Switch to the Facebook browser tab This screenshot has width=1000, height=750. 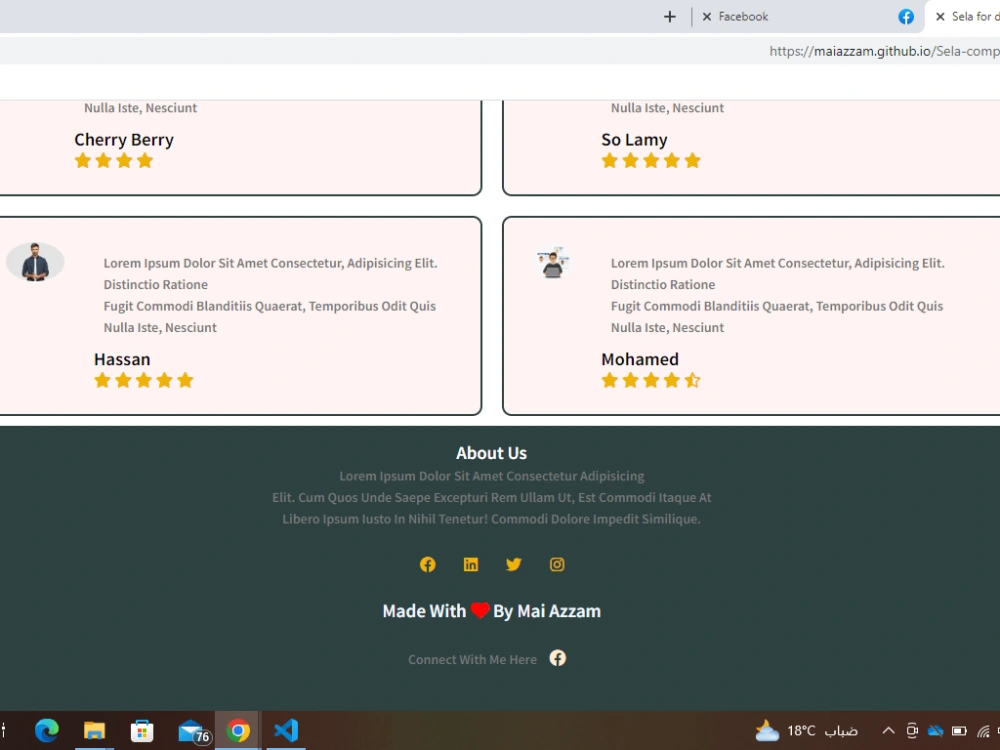pos(807,17)
